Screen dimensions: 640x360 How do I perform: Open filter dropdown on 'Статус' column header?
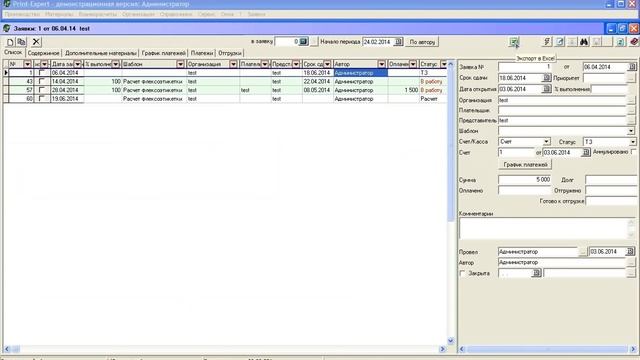444,64
